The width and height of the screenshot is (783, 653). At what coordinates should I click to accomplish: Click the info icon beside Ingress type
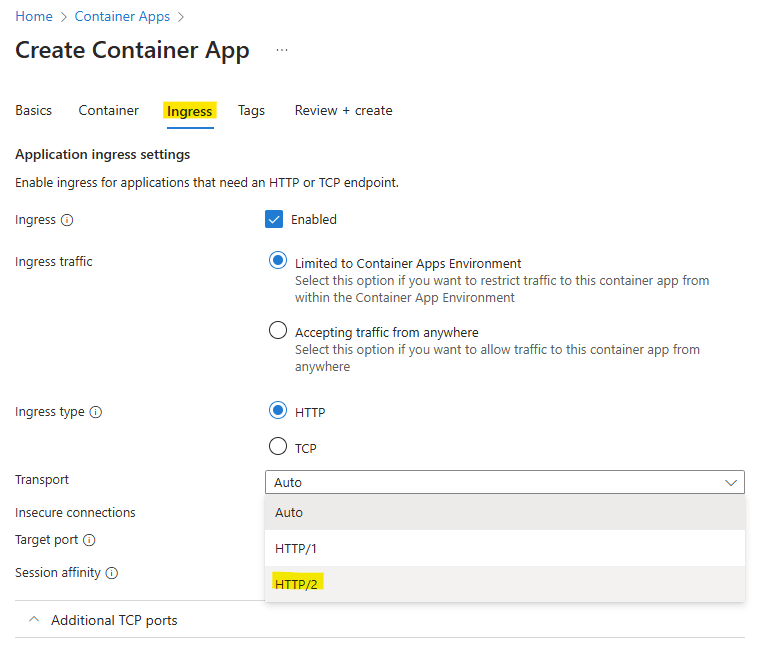point(96,412)
